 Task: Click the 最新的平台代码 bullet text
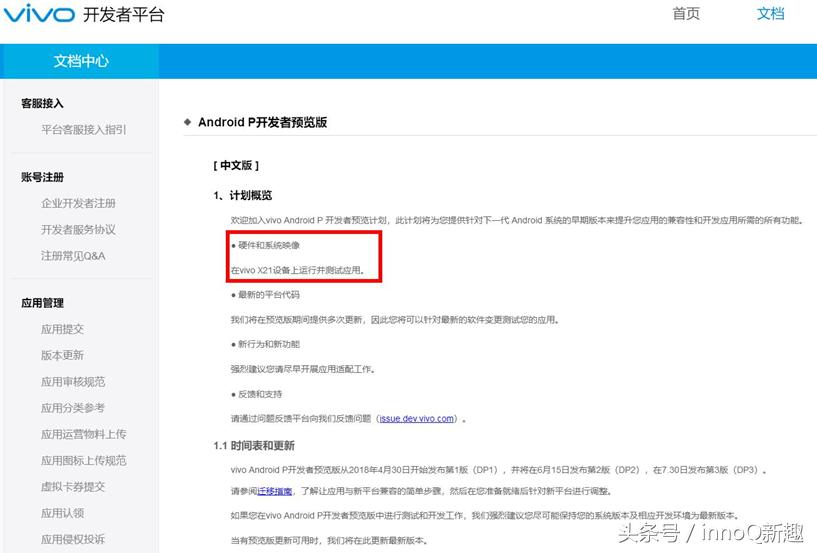[269, 294]
